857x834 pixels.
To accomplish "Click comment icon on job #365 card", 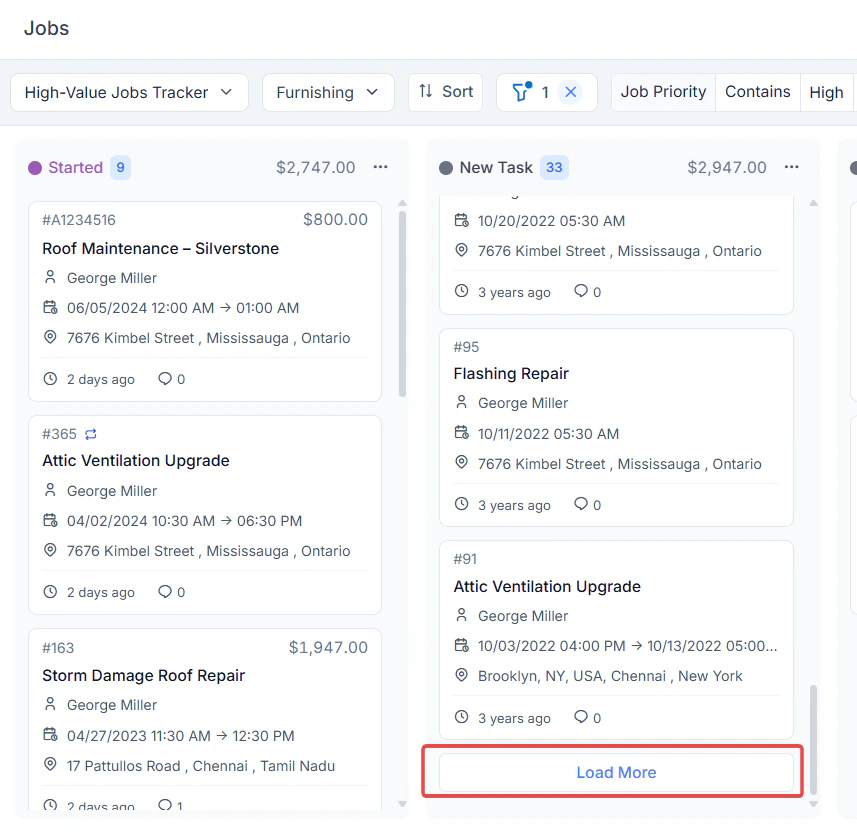I will [165, 591].
